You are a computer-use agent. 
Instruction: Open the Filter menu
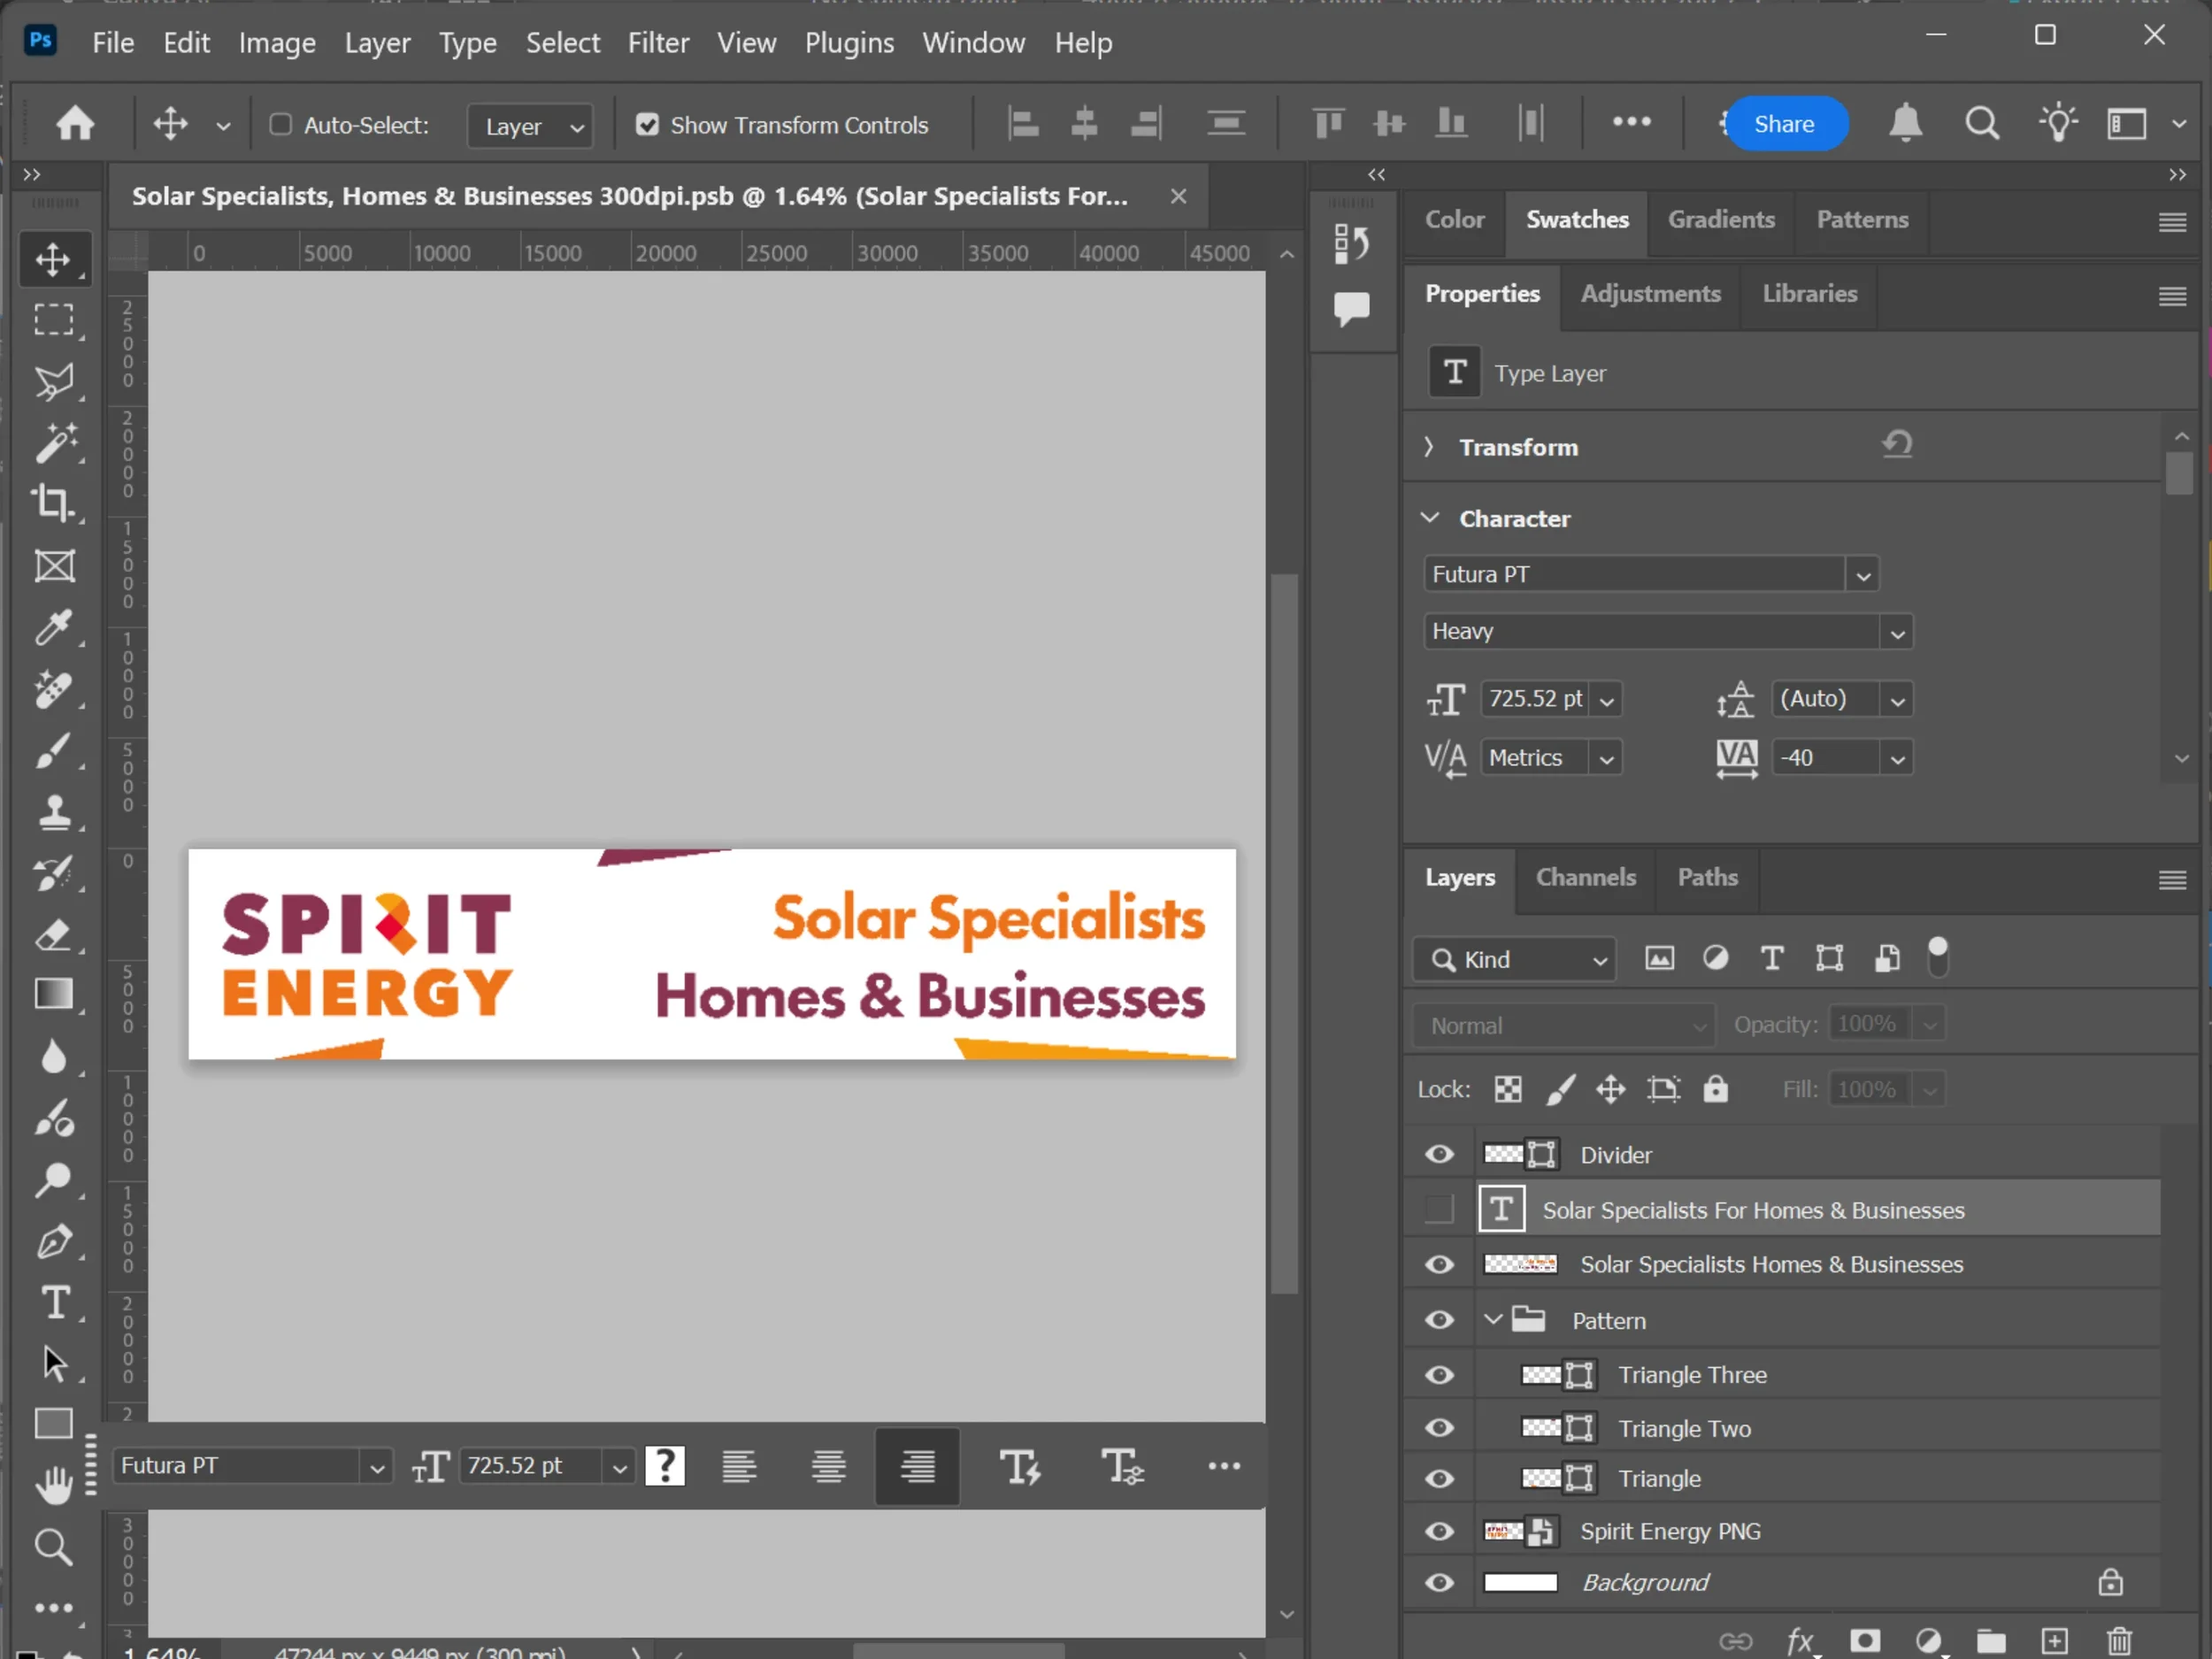(658, 43)
